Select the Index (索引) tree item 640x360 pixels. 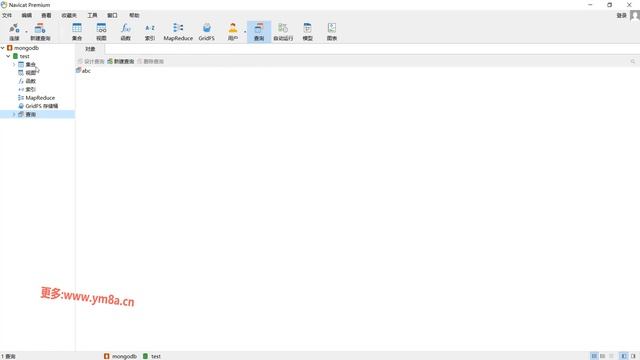tap(27, 89)
